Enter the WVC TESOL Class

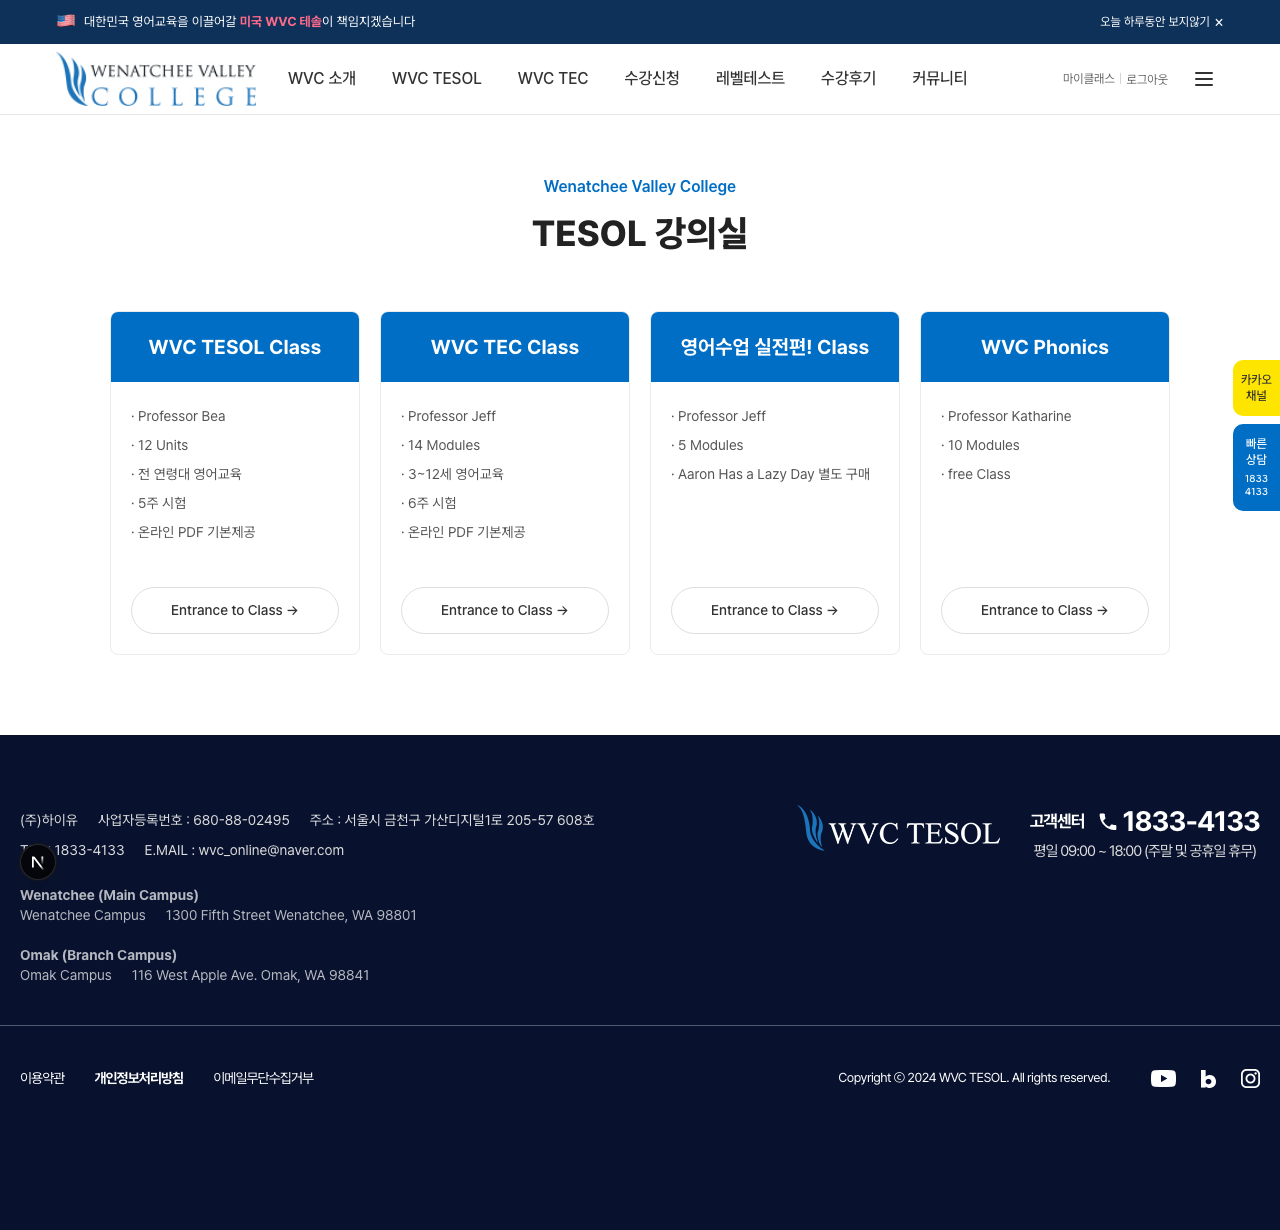click(x=235, y=610)
